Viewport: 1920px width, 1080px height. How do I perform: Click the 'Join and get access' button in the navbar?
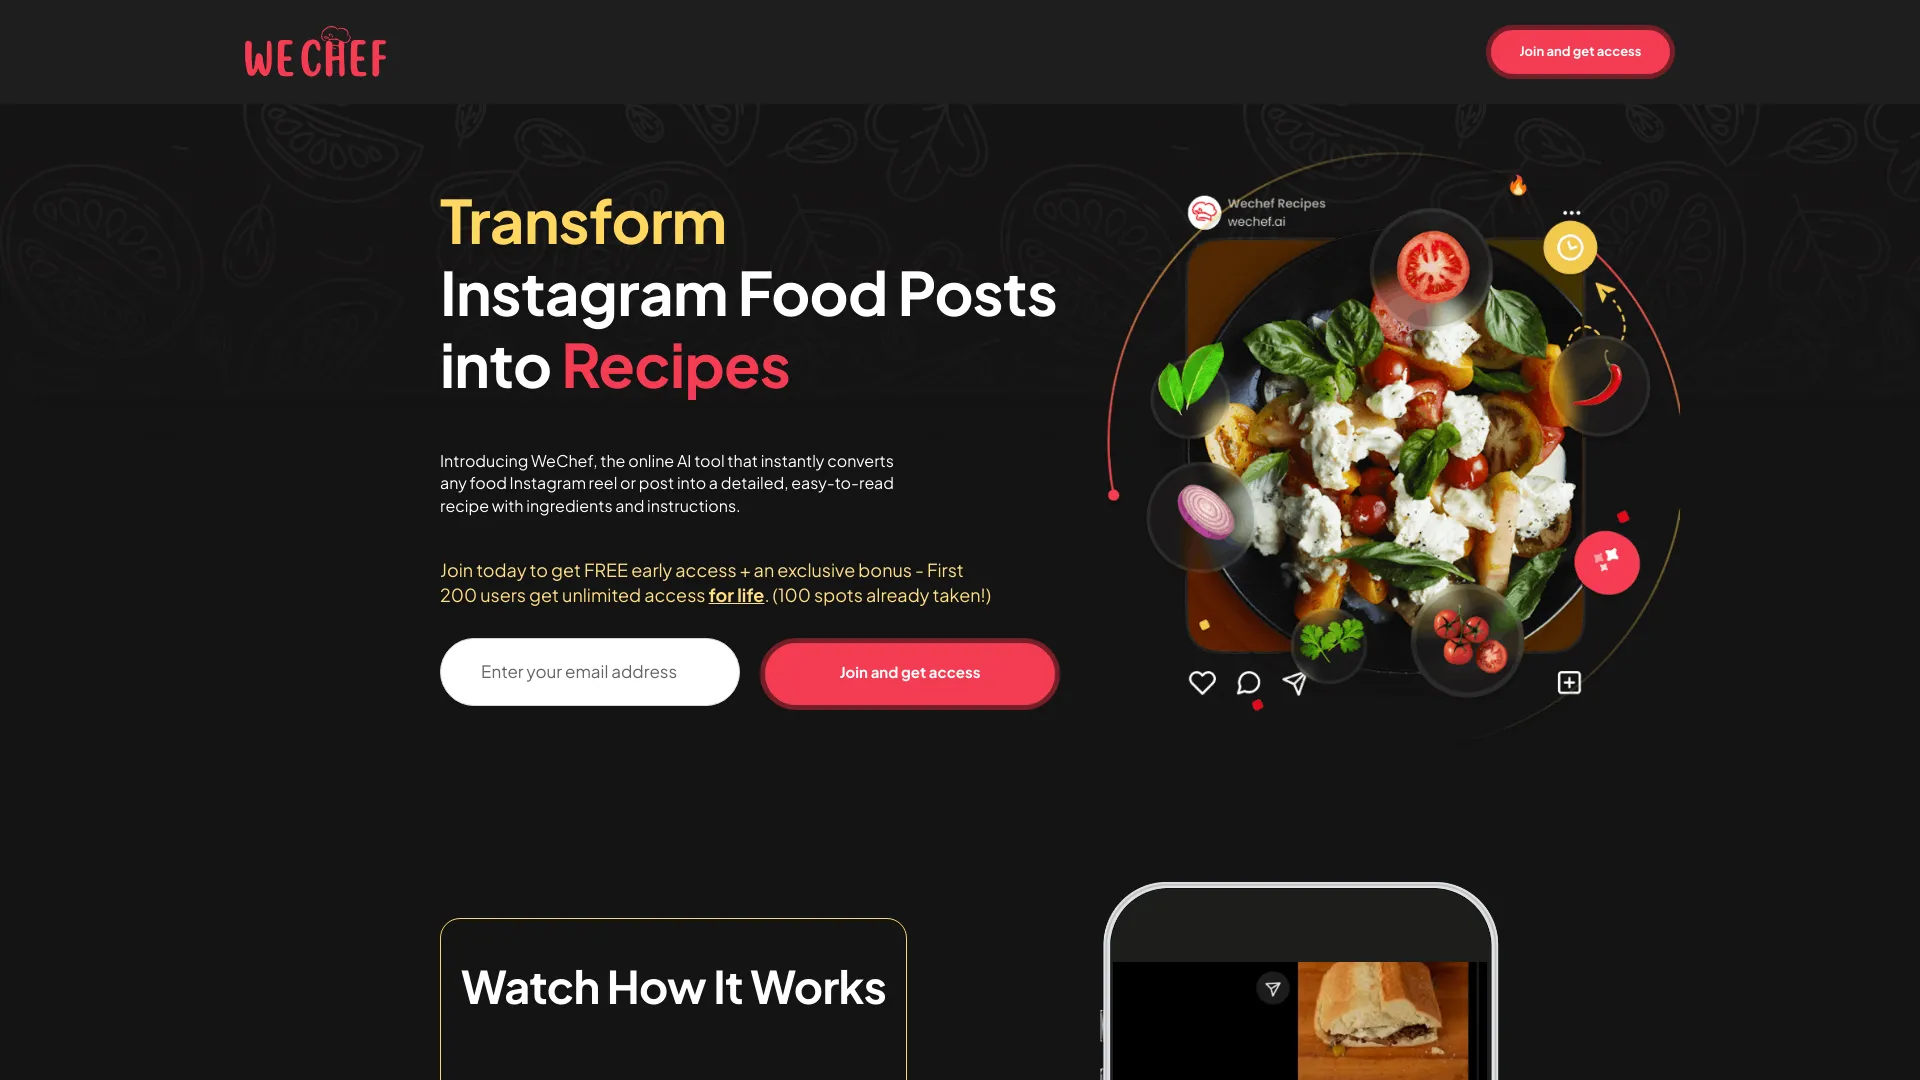pos(1578,50)
